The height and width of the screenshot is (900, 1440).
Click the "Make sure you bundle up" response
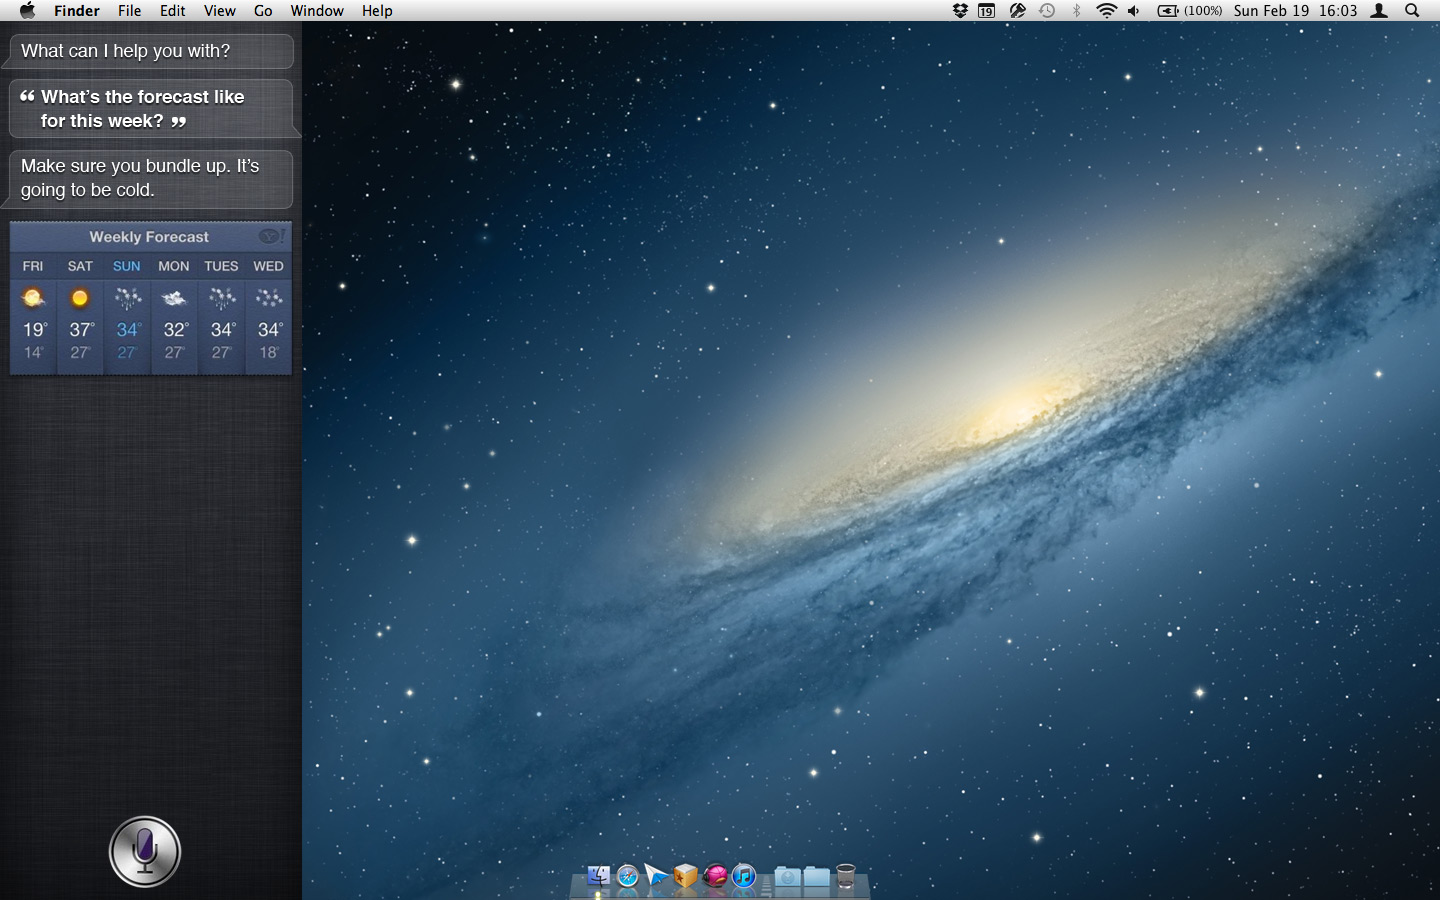[151, 178]
